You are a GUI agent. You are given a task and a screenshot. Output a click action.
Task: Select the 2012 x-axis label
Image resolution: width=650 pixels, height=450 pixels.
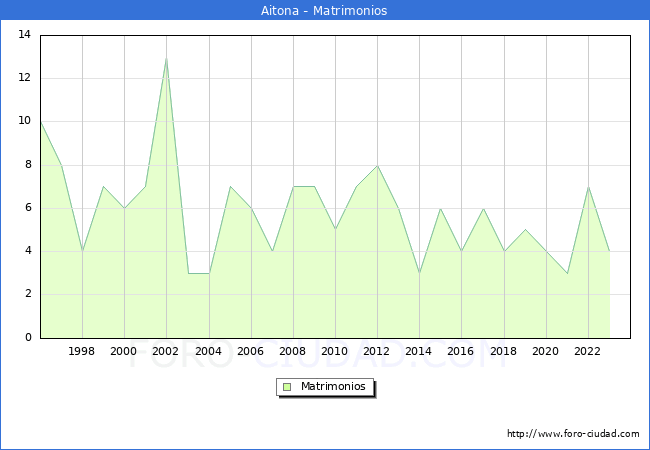pyautogui.click(x=376, y=352)
